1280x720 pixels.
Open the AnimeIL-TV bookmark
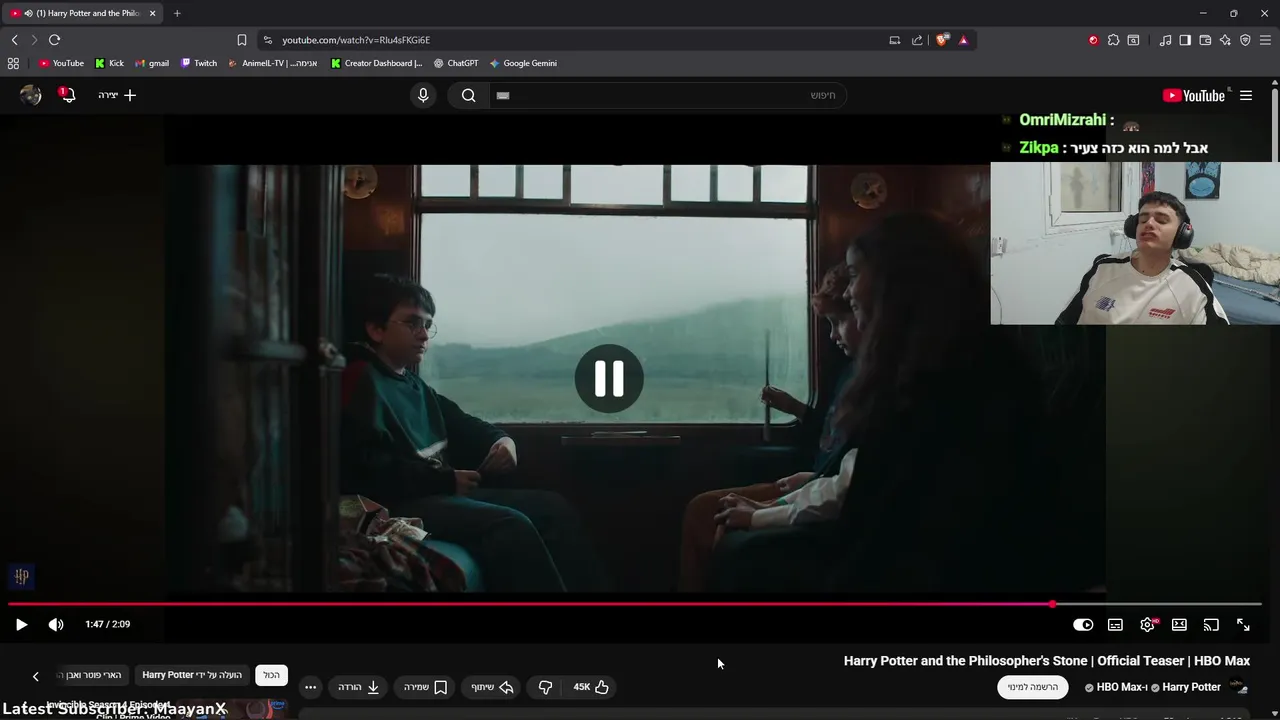click(273, 63)
